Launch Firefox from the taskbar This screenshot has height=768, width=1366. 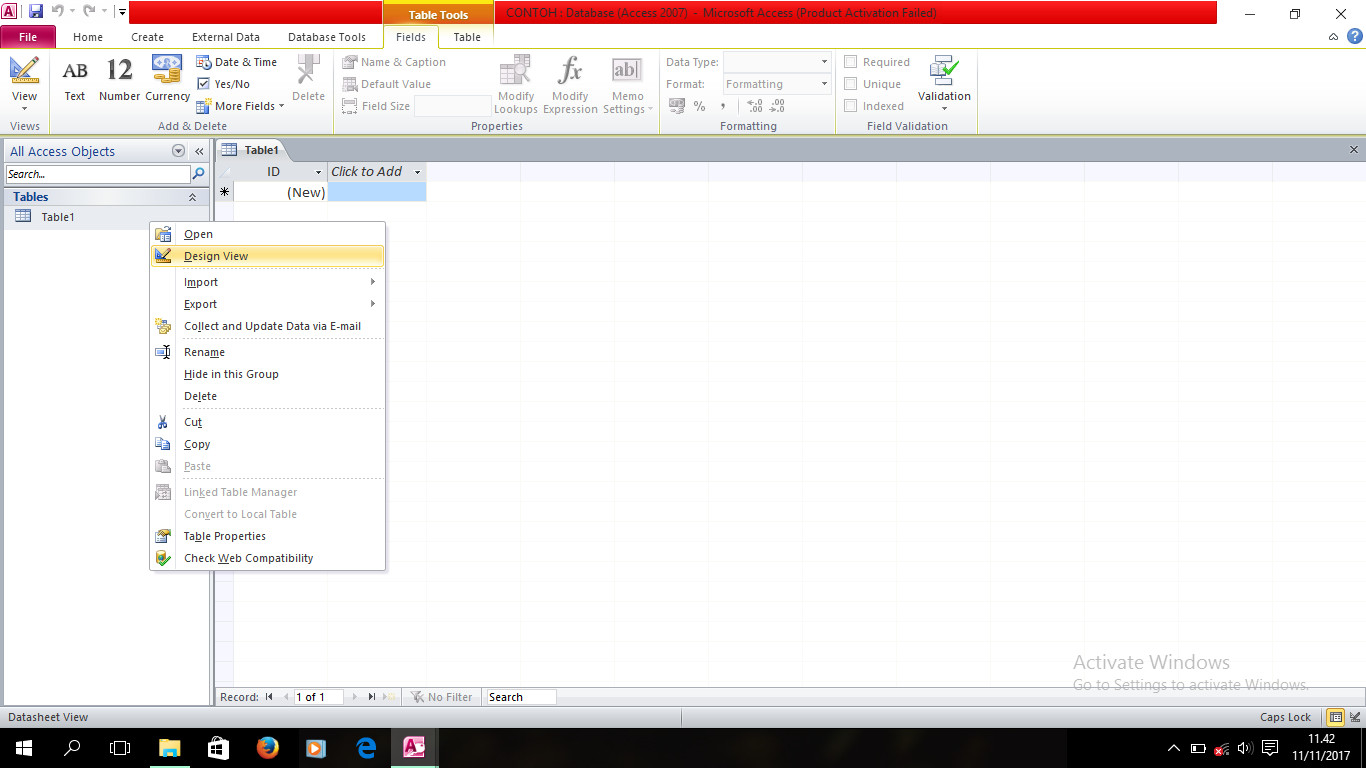267,747
